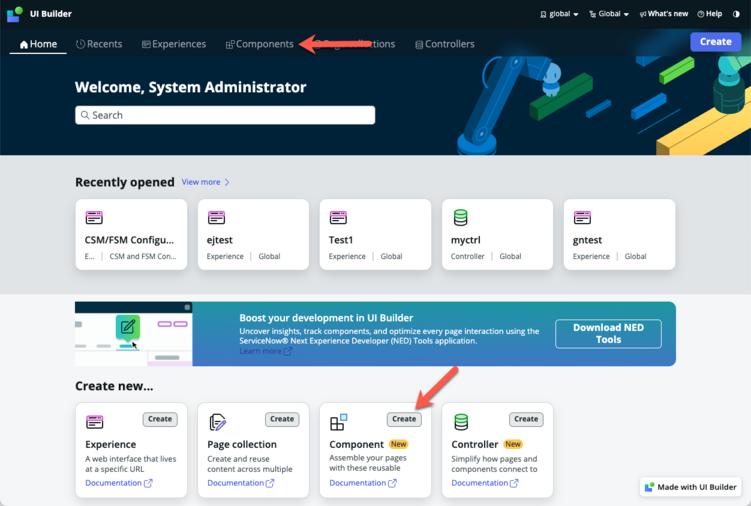Image resolution: width=751 pixels, height=506 pixels.
Task: Click the CSM/FSM card experience icon
Action: pos(94,218)
